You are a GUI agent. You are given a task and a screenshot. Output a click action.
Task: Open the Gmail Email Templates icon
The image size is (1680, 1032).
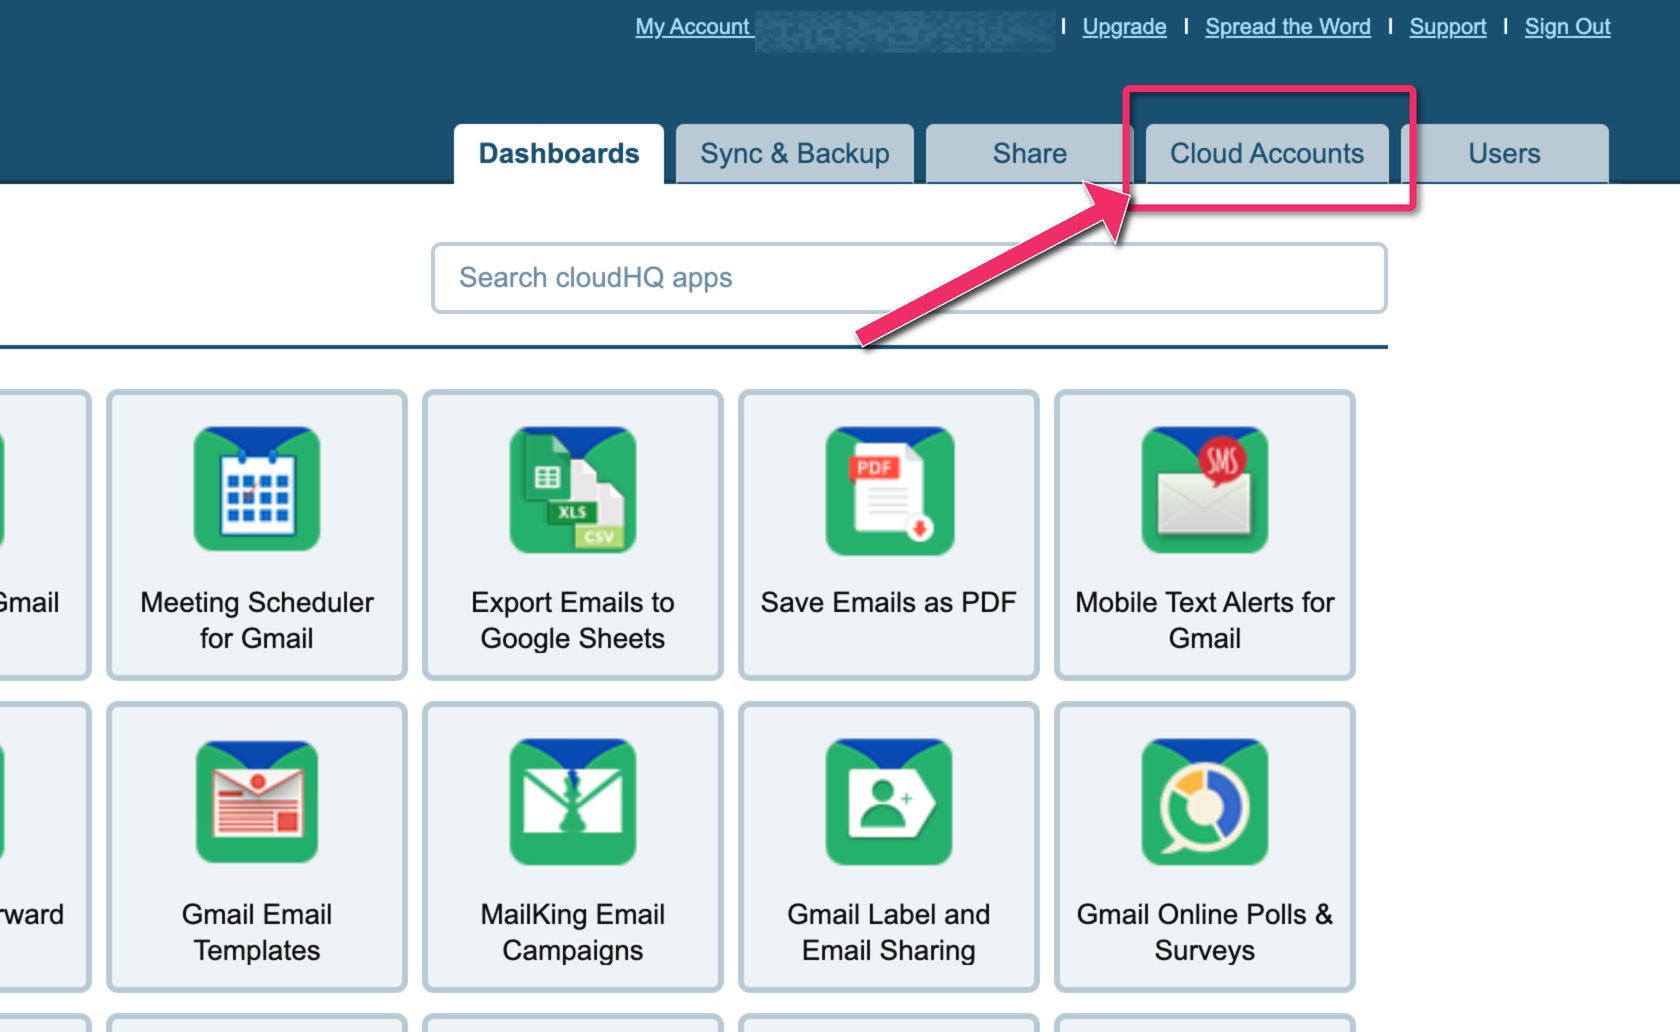[x=257, y=801]
